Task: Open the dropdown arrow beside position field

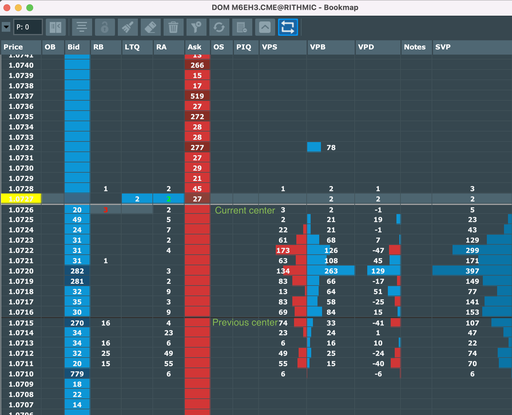Action: pyautogui.click(x=6, y=27)
